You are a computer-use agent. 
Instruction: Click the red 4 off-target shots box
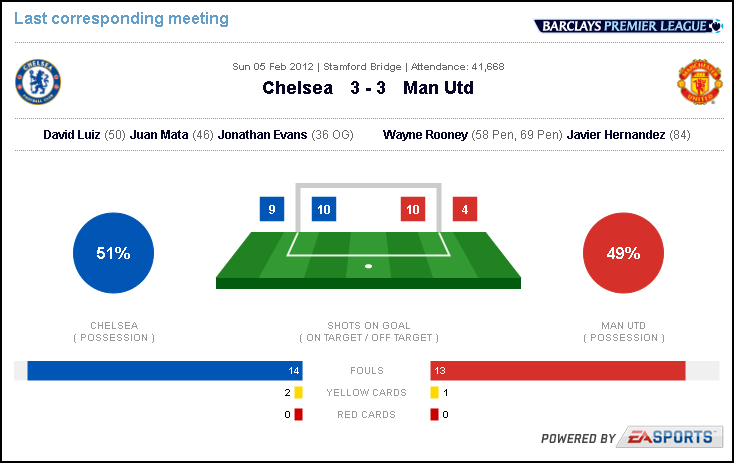pyautogui.click(x=465, y=209)
